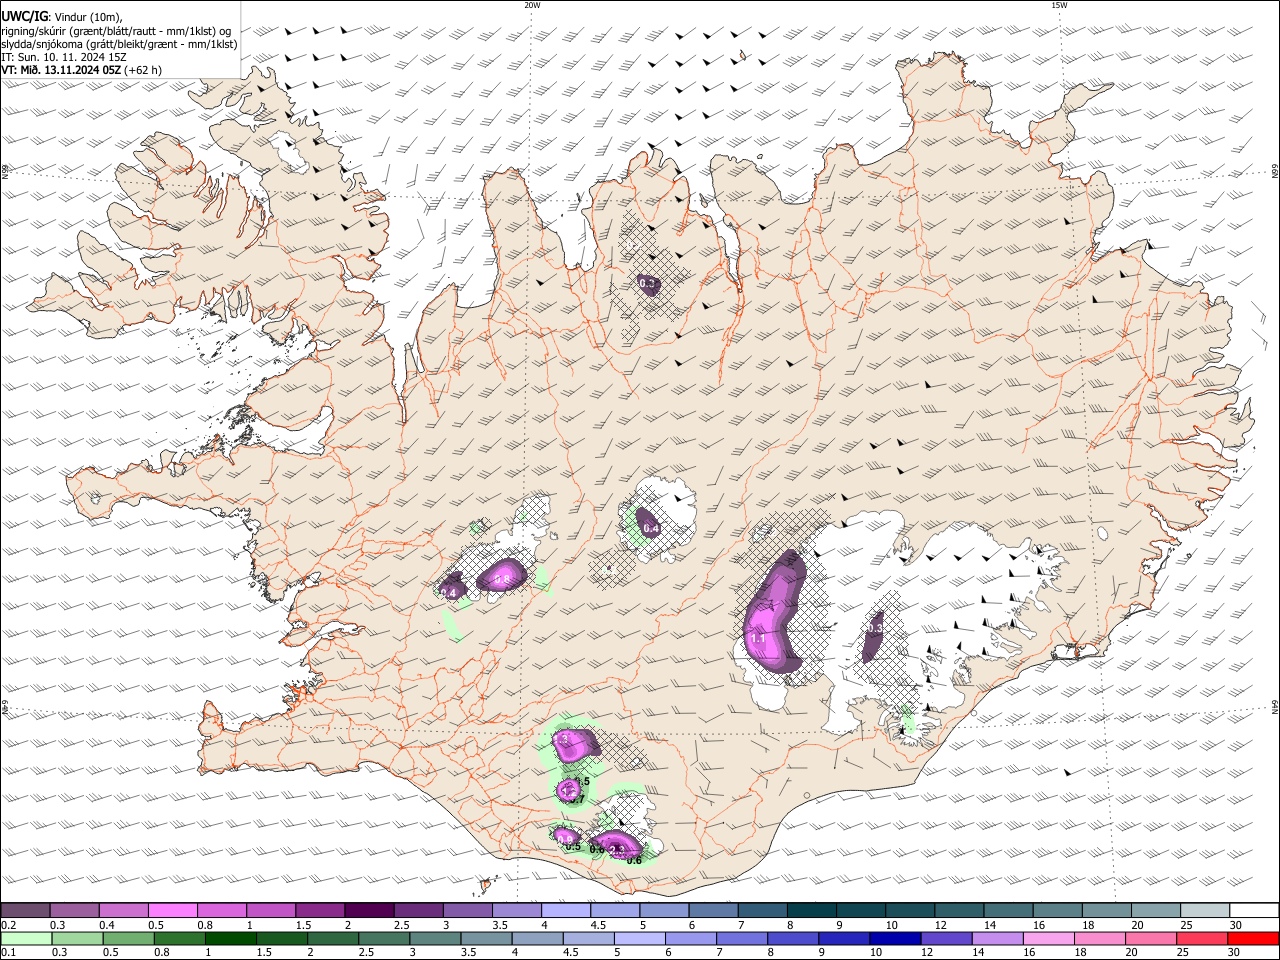Click the 'VT: Mið. 13.11.2024 05Z (+62 h)' line
Viewport: 1280px width, 960px height.
pos(82,70)
